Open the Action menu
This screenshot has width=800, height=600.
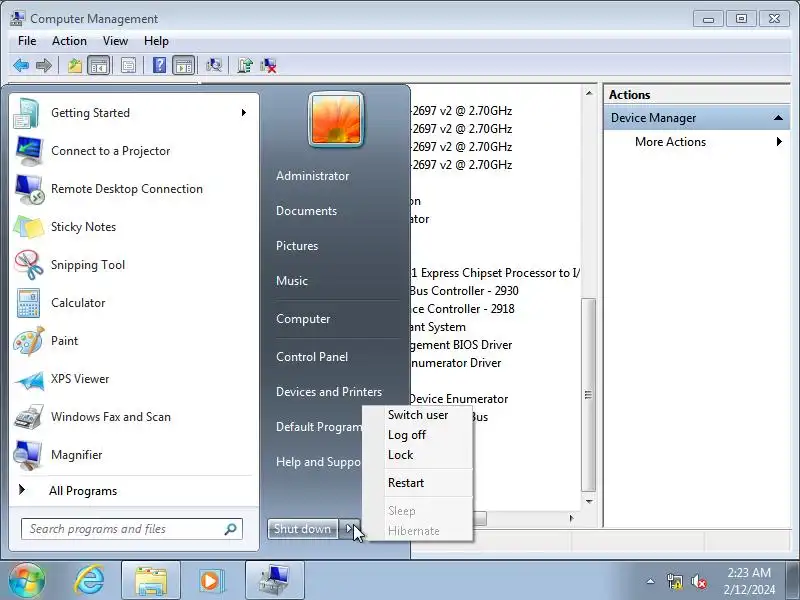tap(69, 41)
